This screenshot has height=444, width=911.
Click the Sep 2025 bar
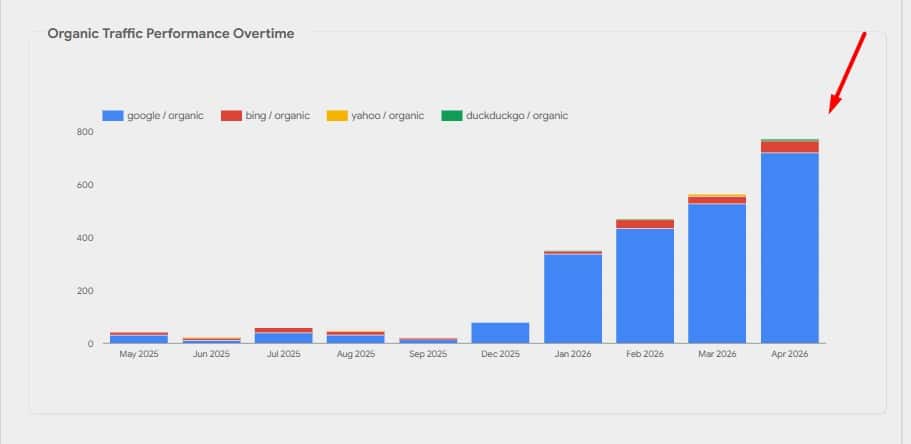tap(428, 341)
